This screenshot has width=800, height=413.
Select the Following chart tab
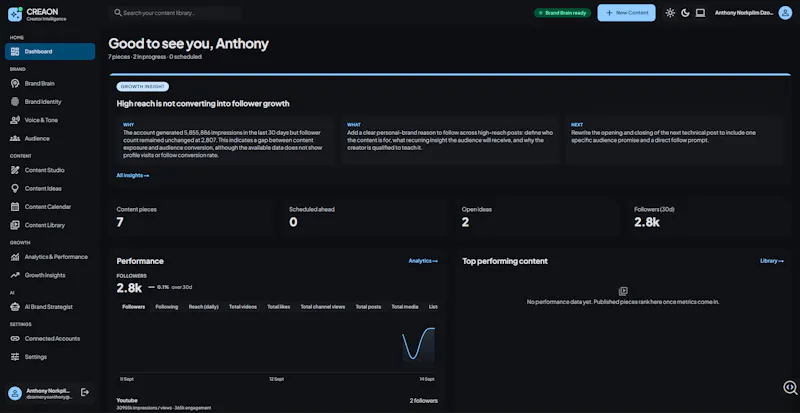tap(167, 307)
